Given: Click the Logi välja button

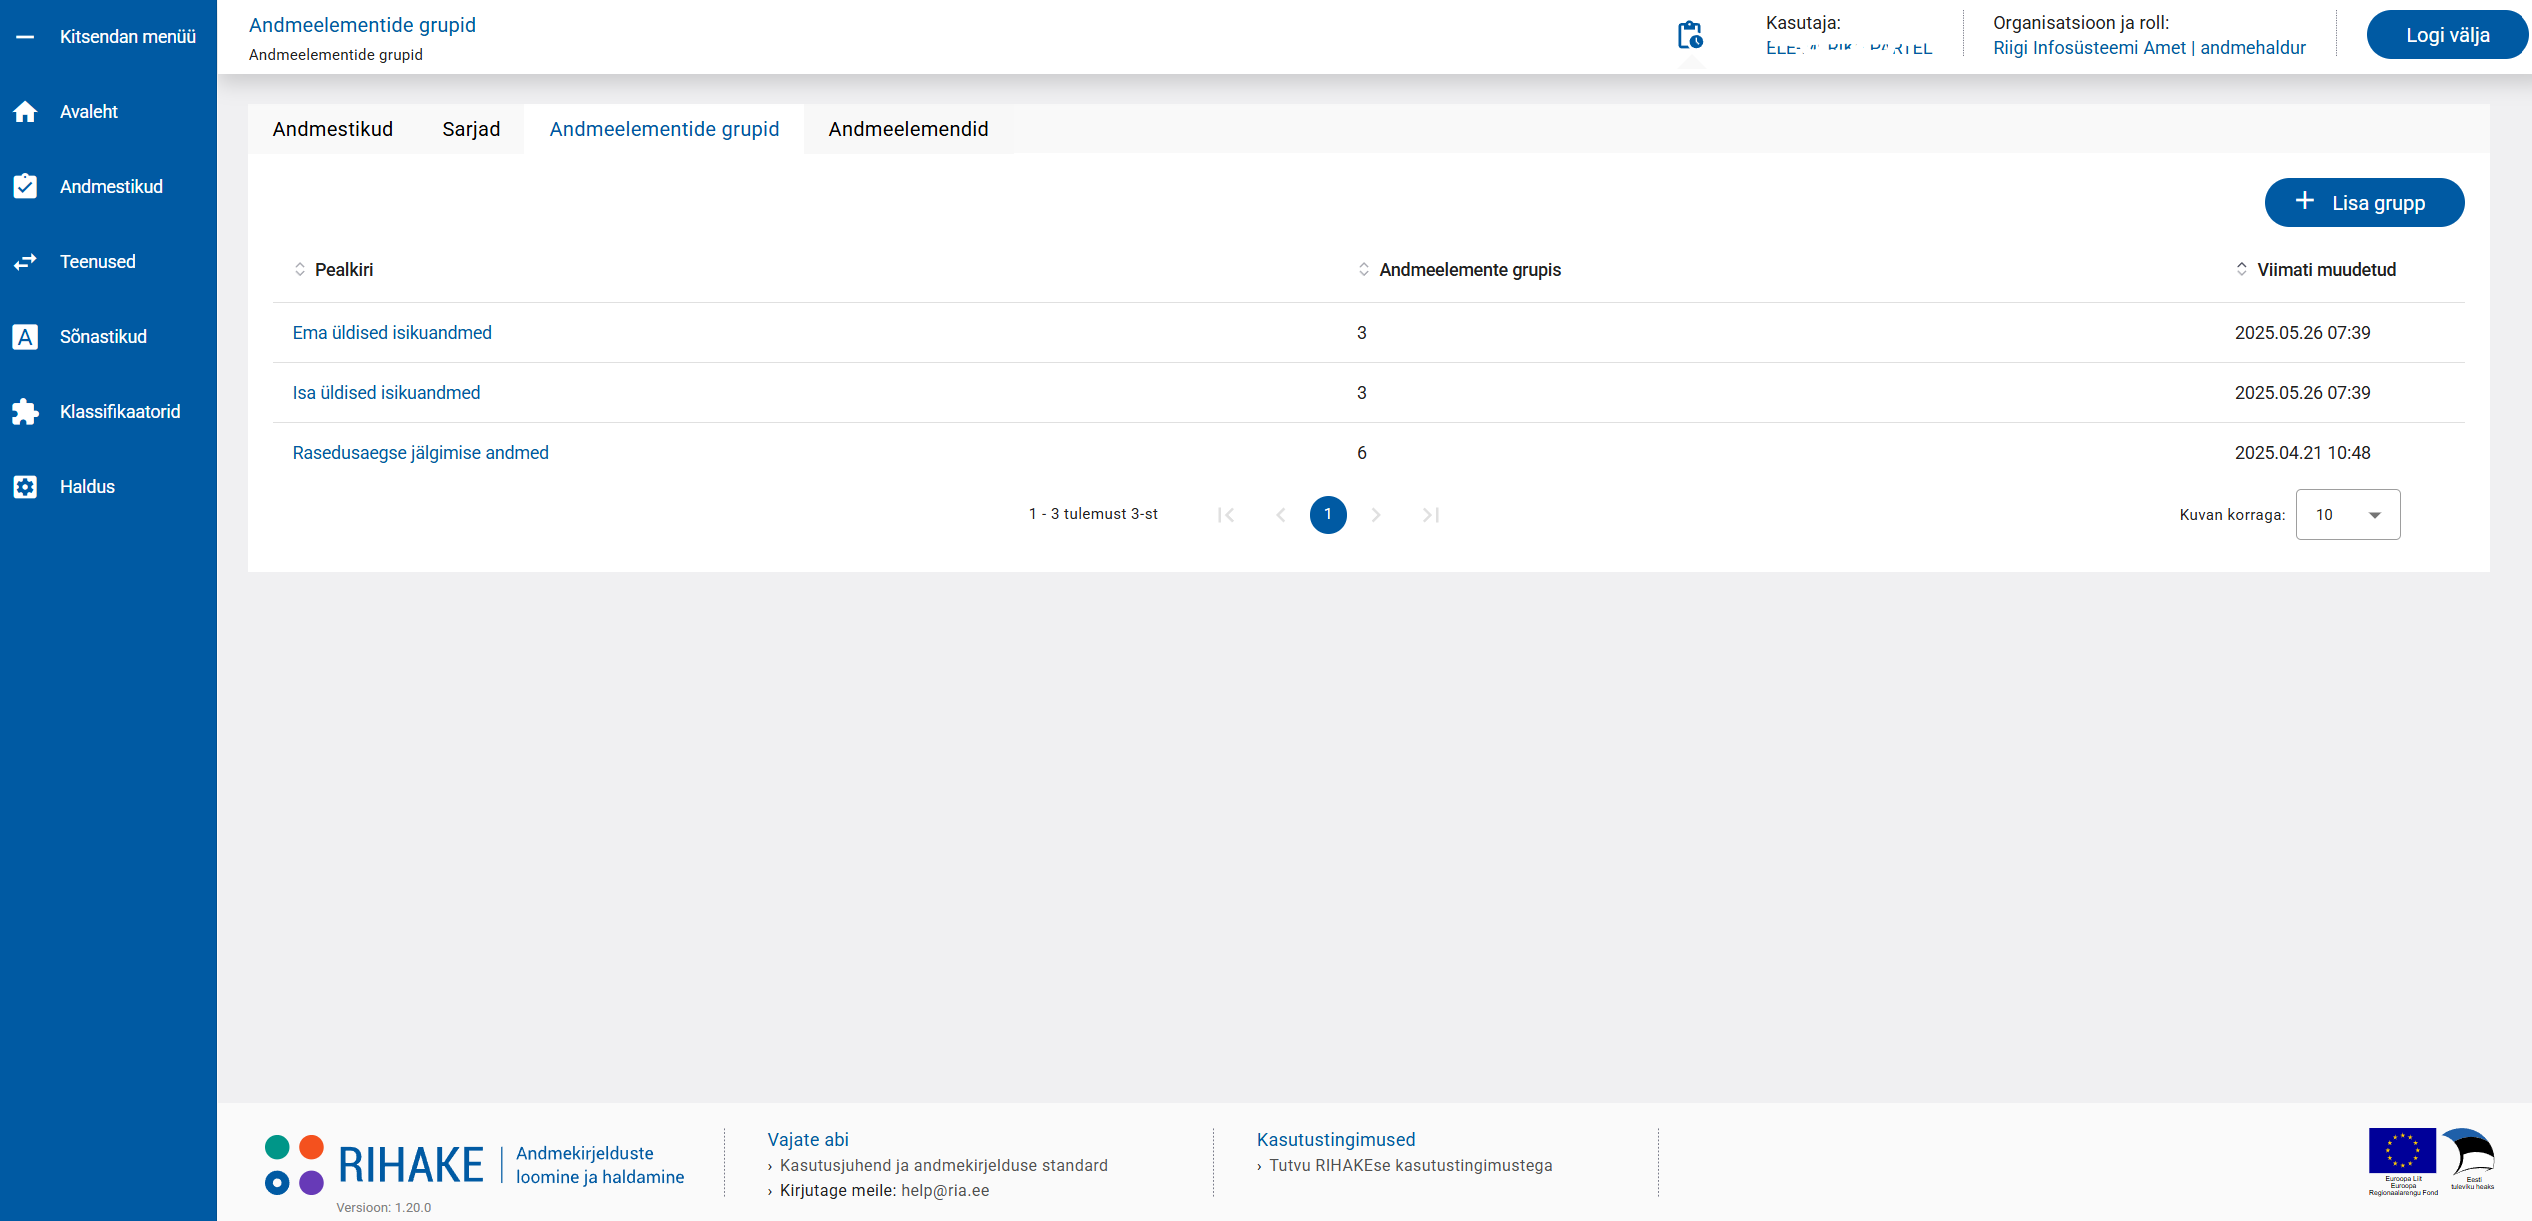Looking at the screenshot, I should click(2446, 36).
